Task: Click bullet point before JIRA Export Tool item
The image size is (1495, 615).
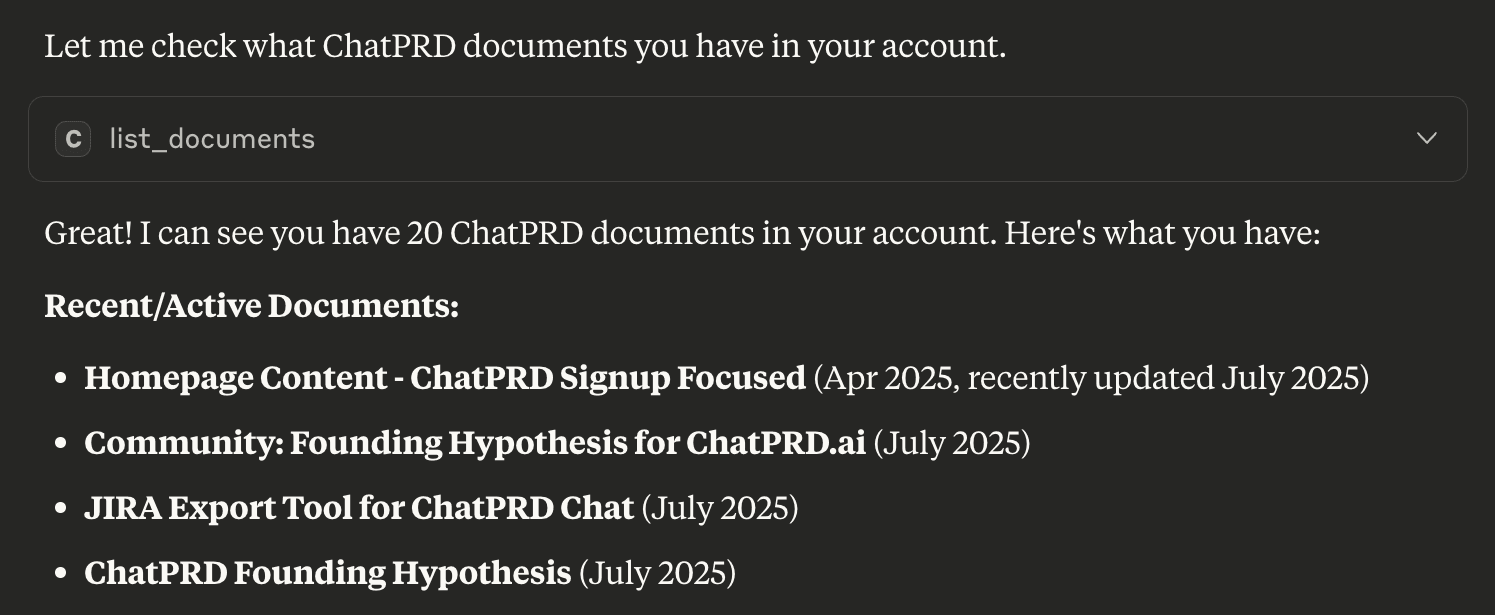Action: pyautogui.click(x=62, y=510)
